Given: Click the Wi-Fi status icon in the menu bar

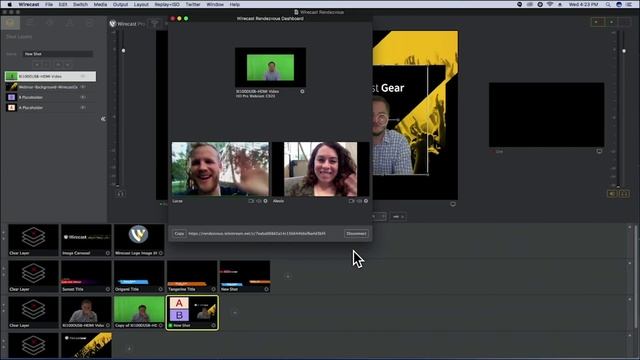Looking at the screenshot, I should click(x=550, y=4).
